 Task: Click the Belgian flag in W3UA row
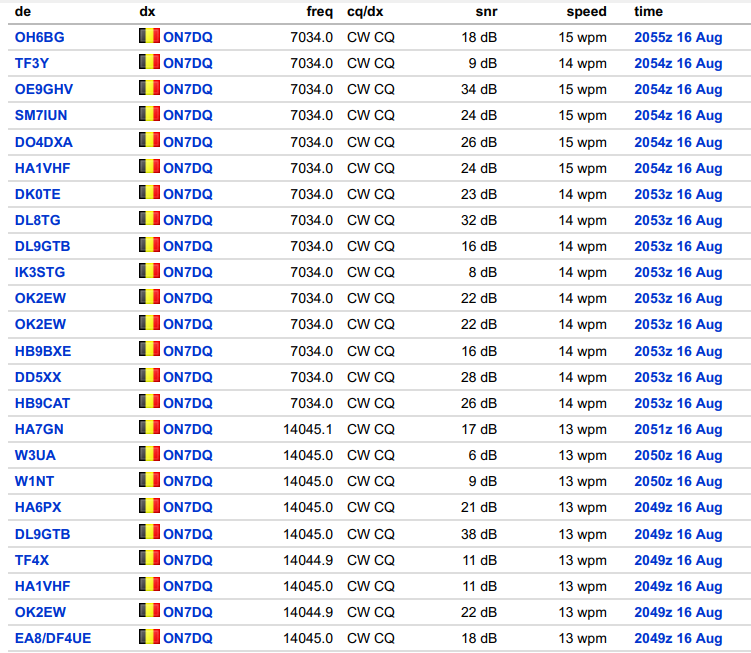coord(149,453)
